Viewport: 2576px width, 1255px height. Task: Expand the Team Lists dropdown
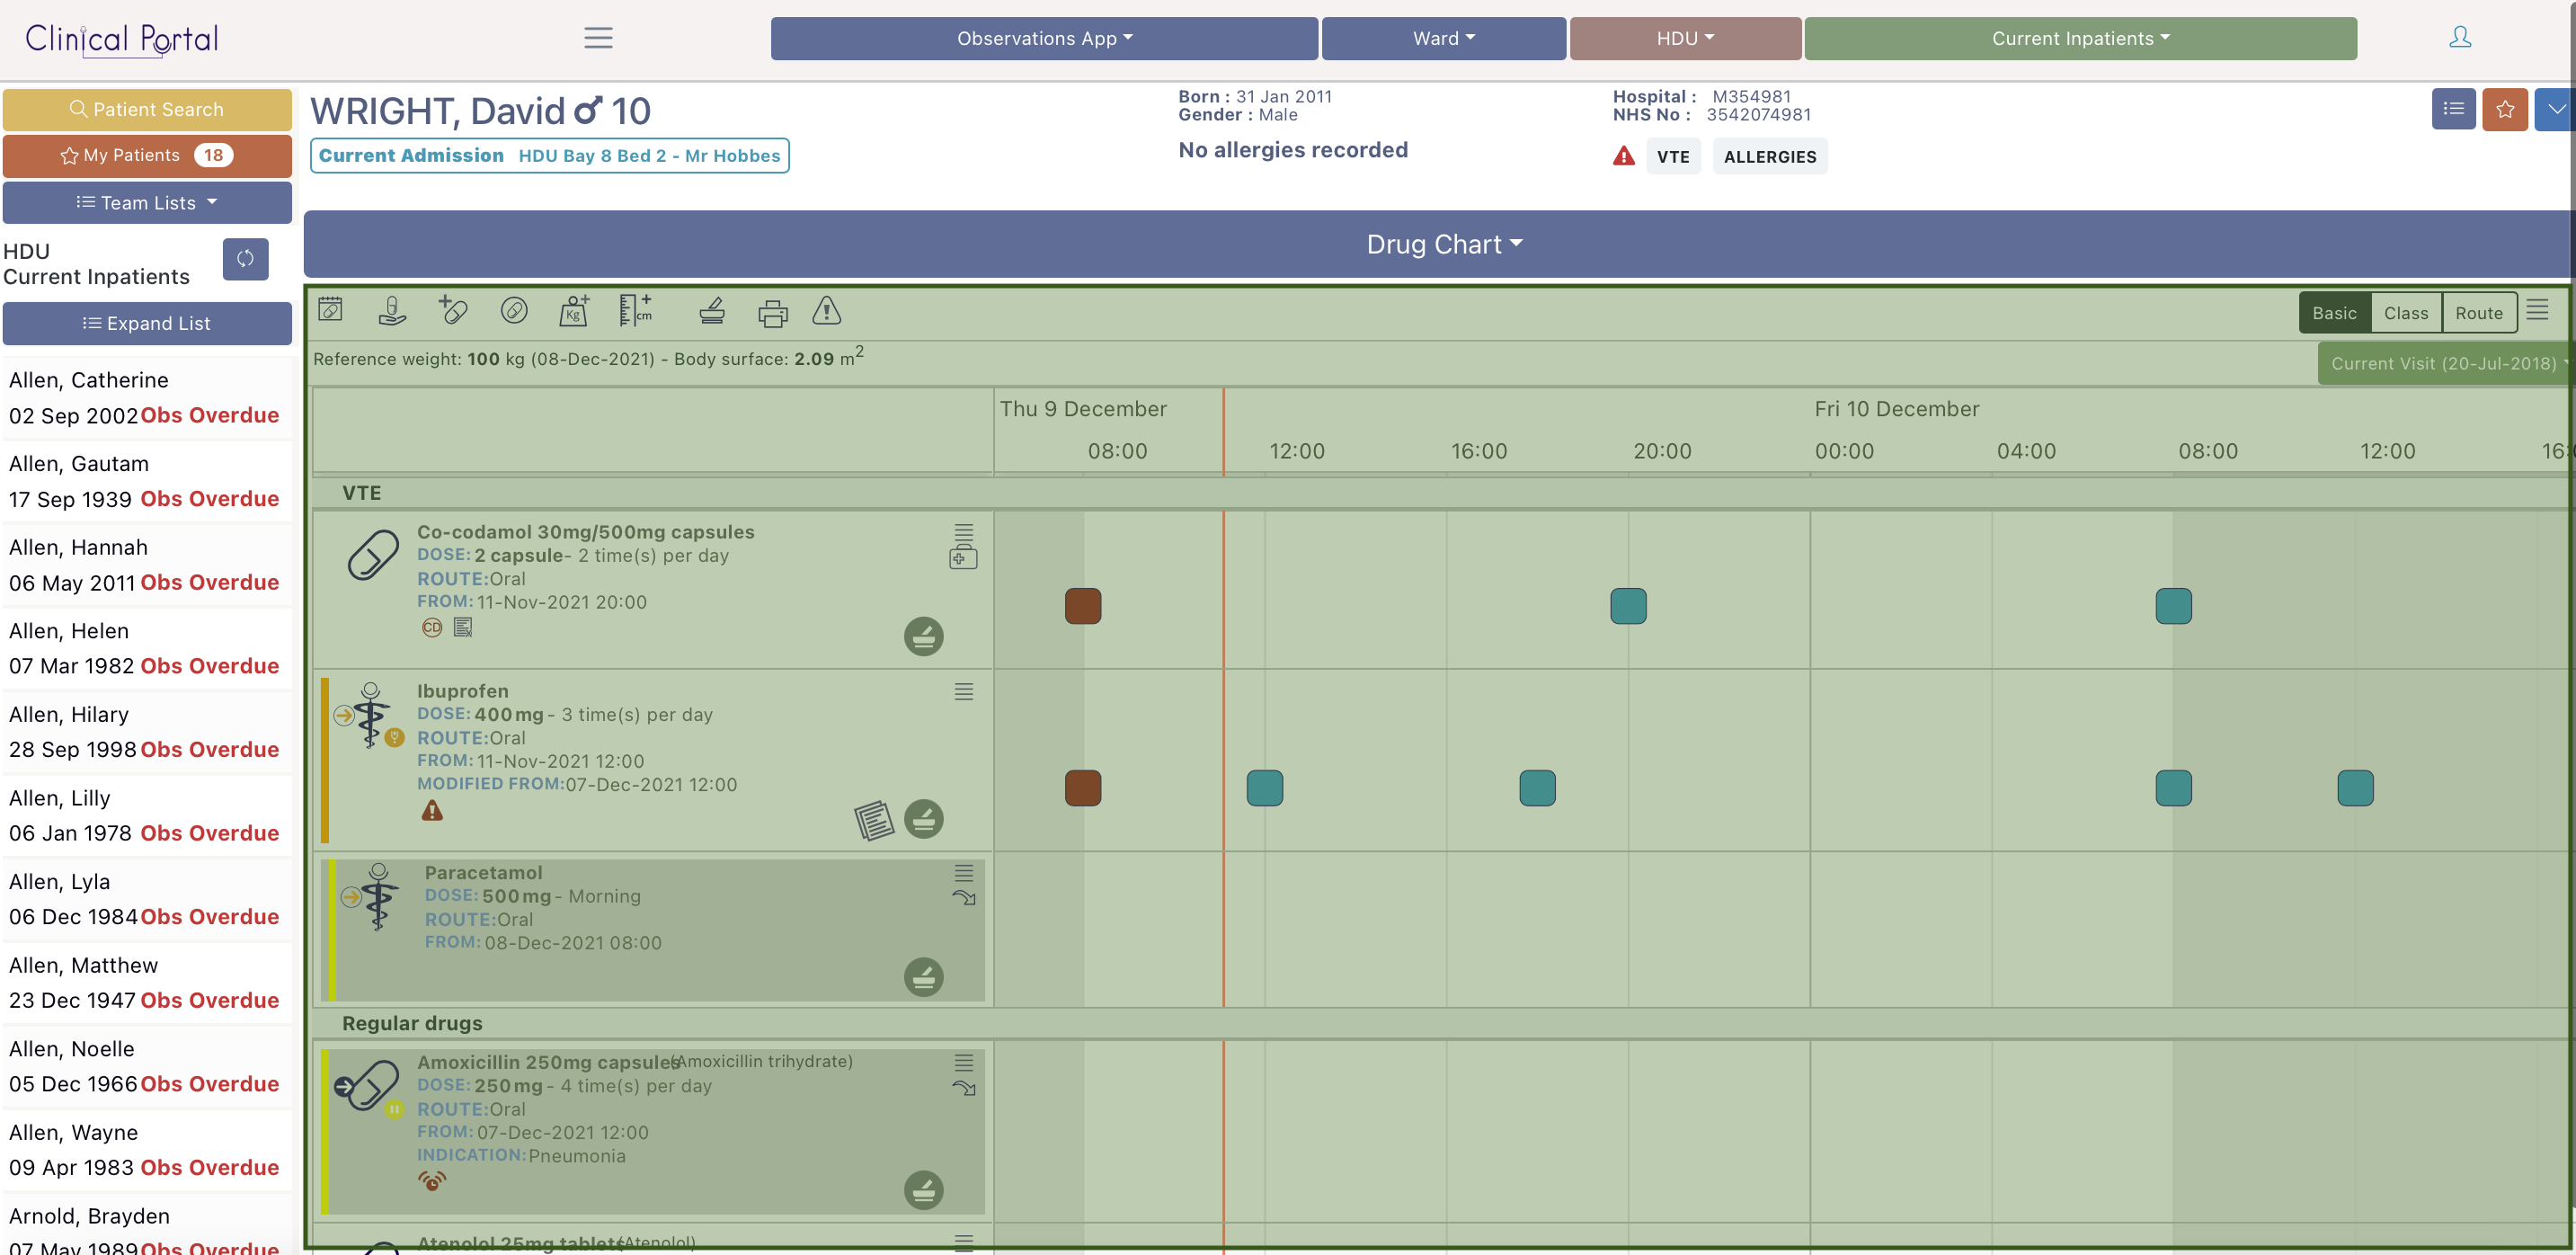click(x=147, y=203)
